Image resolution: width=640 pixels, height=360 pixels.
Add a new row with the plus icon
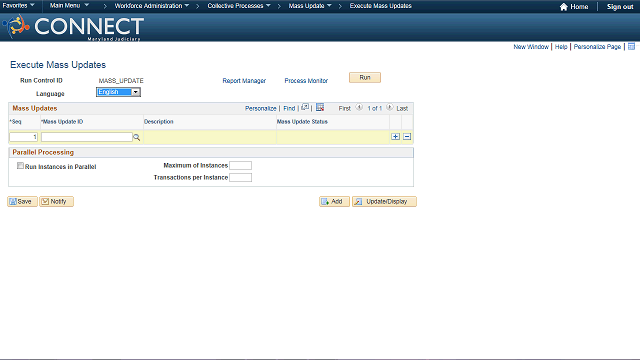(x=396, y=137)
